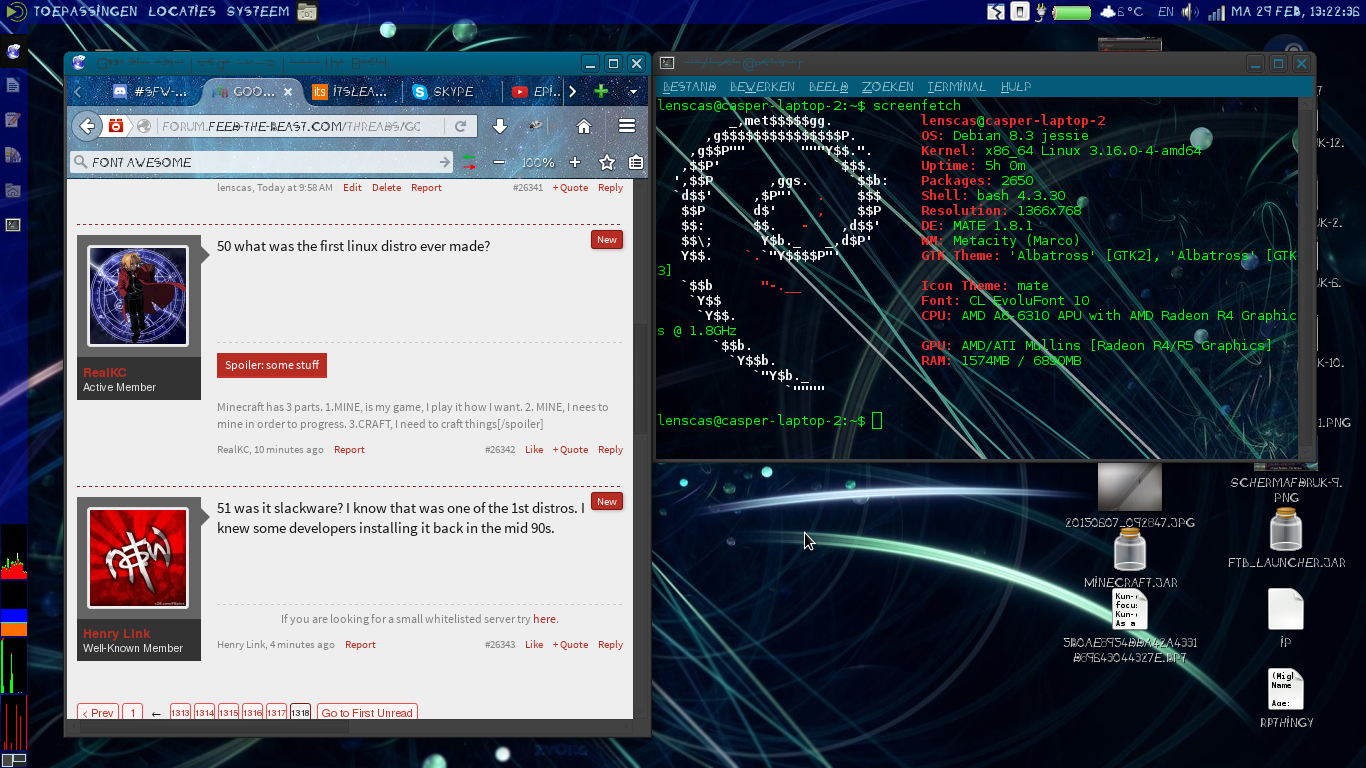The image size is (1366, 768).
Task: Open Bewerken menu in terminal
Action: [x=762, y=87]
